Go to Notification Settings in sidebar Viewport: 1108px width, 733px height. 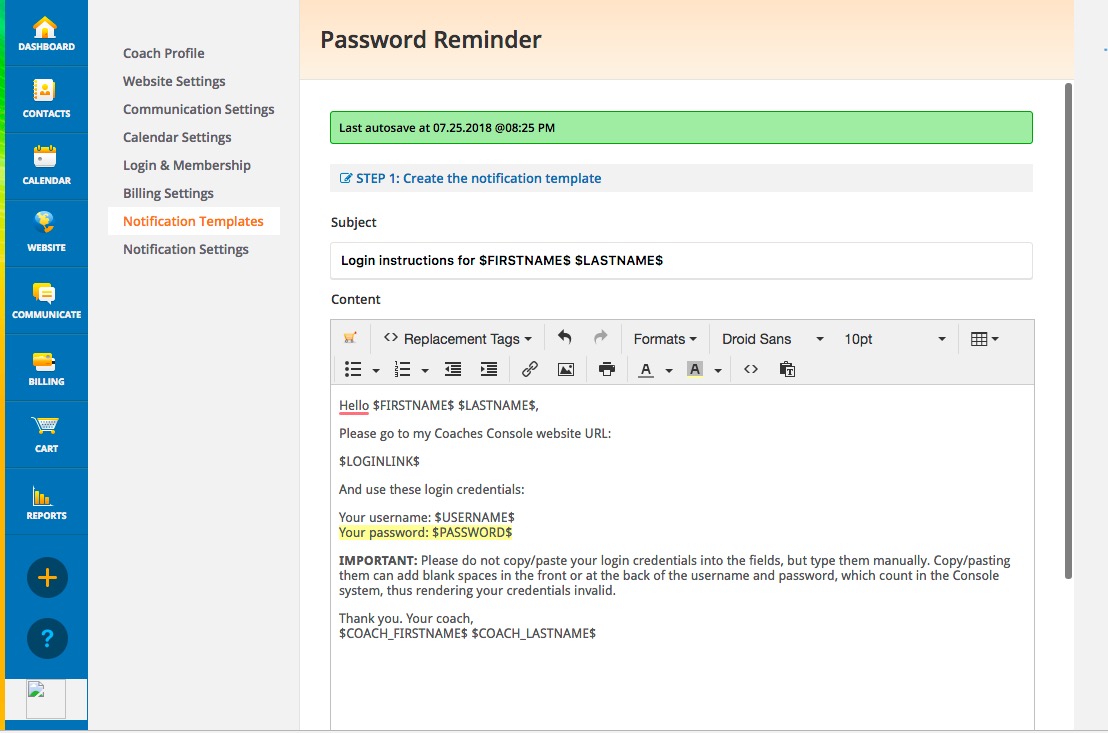186,249
